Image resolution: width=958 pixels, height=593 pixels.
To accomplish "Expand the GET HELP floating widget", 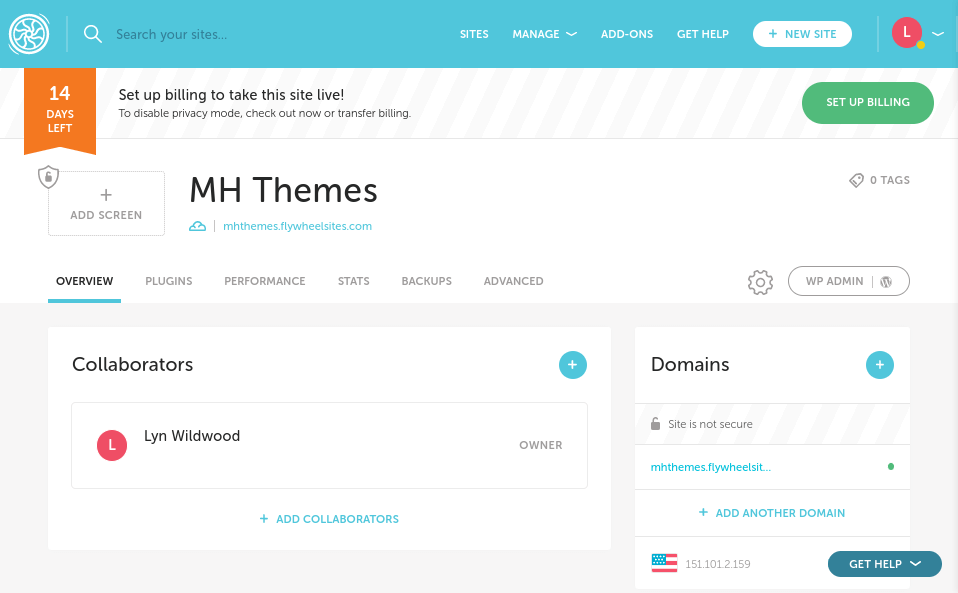I will tap(885, 564).
